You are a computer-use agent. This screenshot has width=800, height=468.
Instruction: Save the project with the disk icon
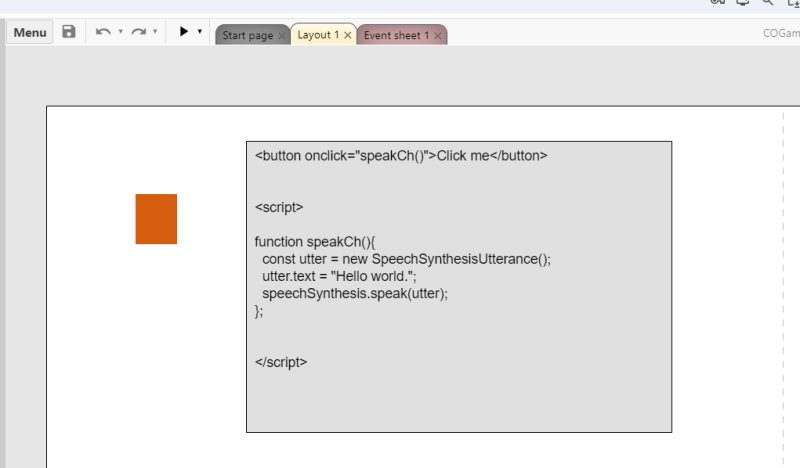click(69, 32)
